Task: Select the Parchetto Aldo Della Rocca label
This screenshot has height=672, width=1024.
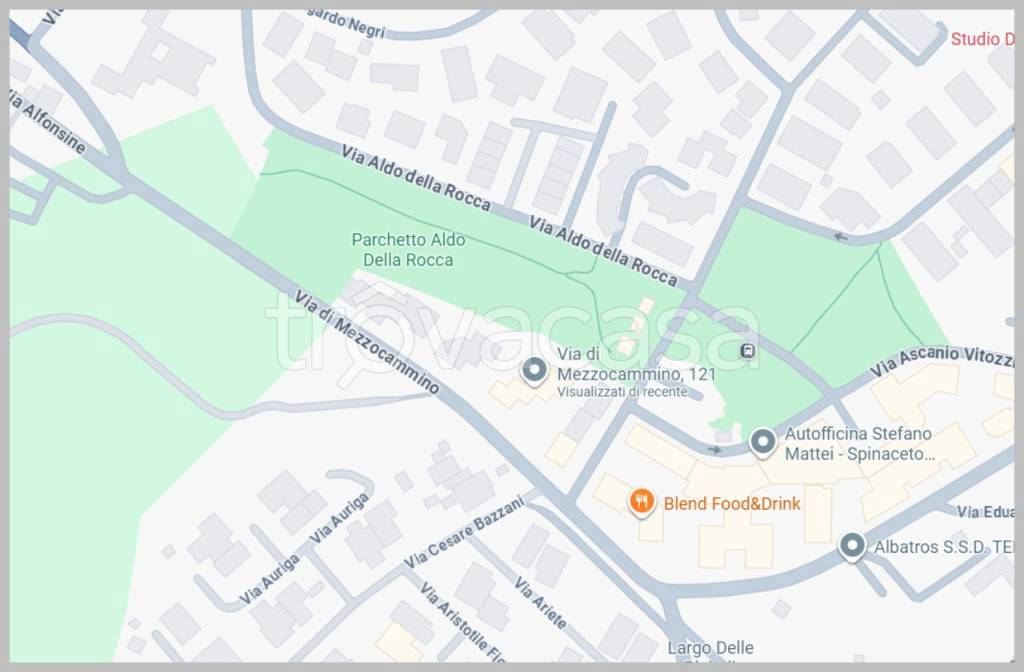Action: [x=408, y=249]
